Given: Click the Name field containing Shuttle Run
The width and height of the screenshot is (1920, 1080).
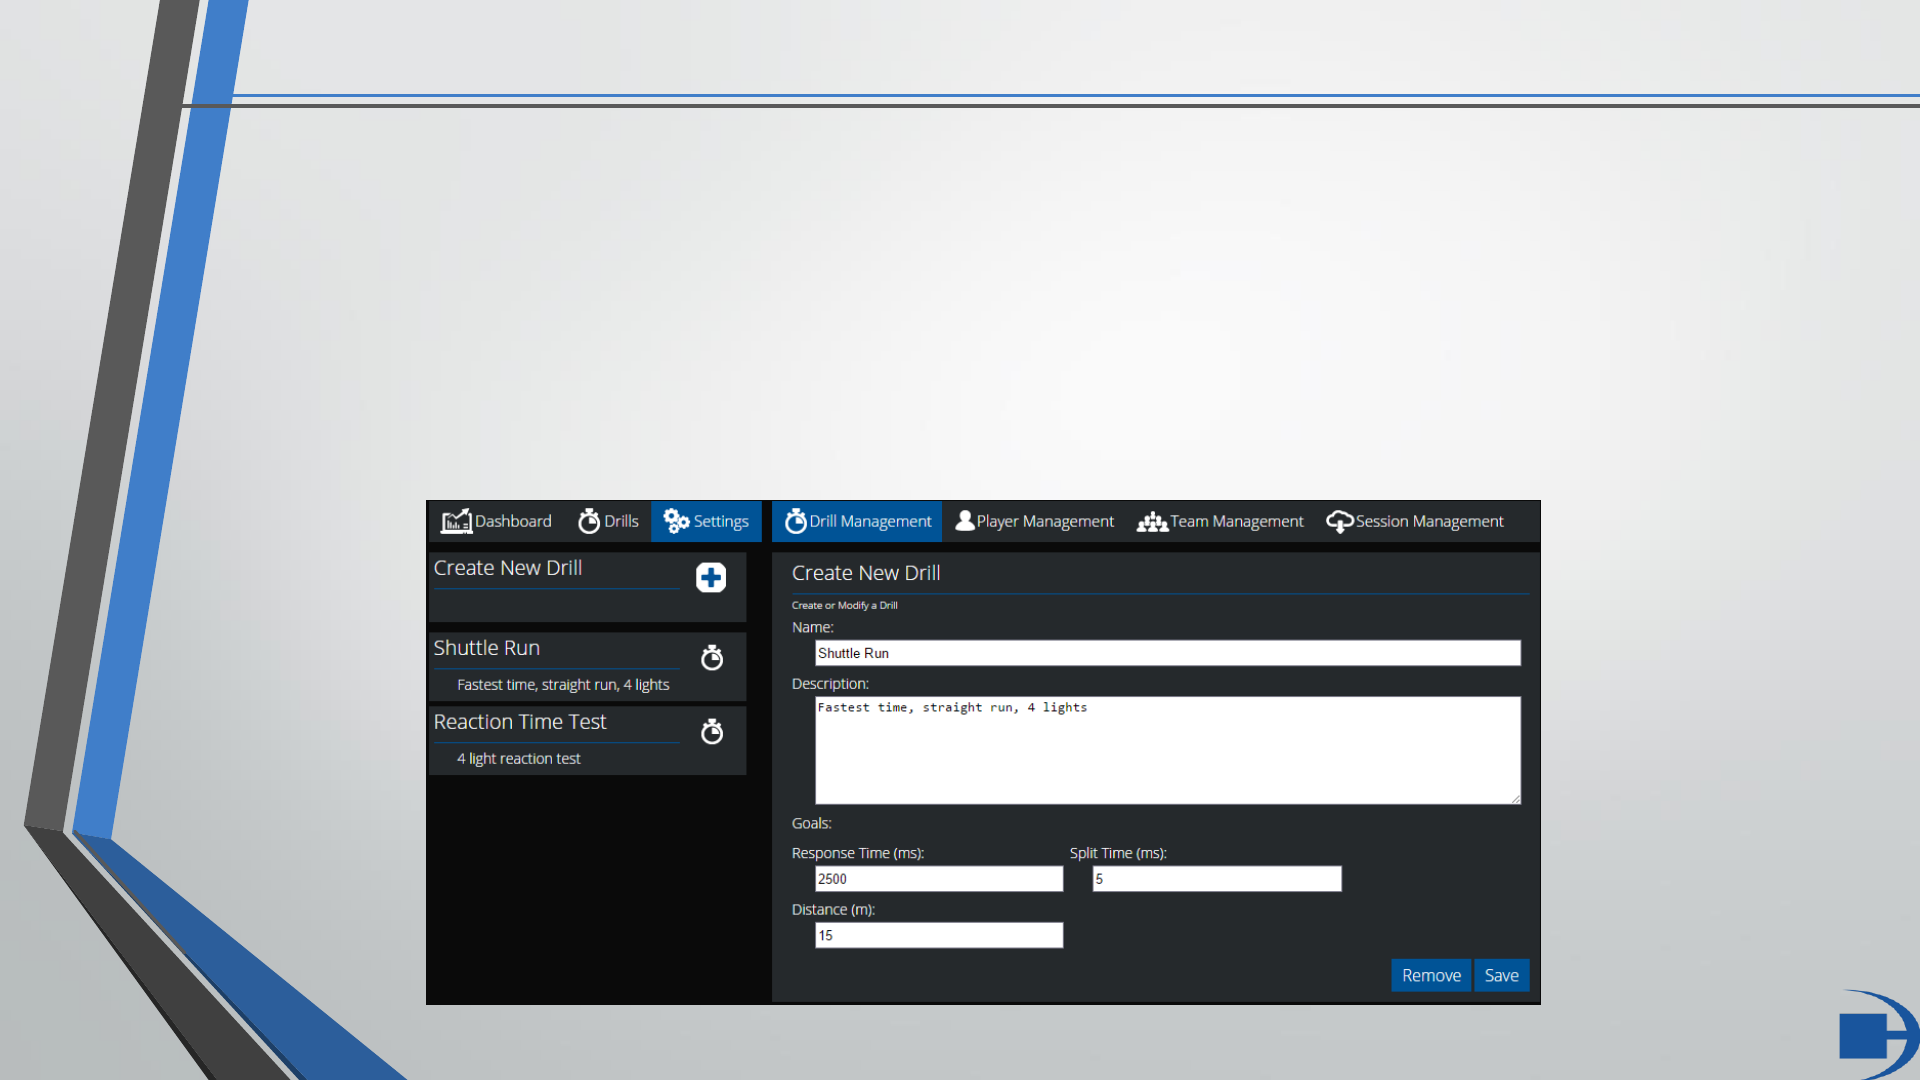Looking at the screenshot, I should pos(1167,653).
